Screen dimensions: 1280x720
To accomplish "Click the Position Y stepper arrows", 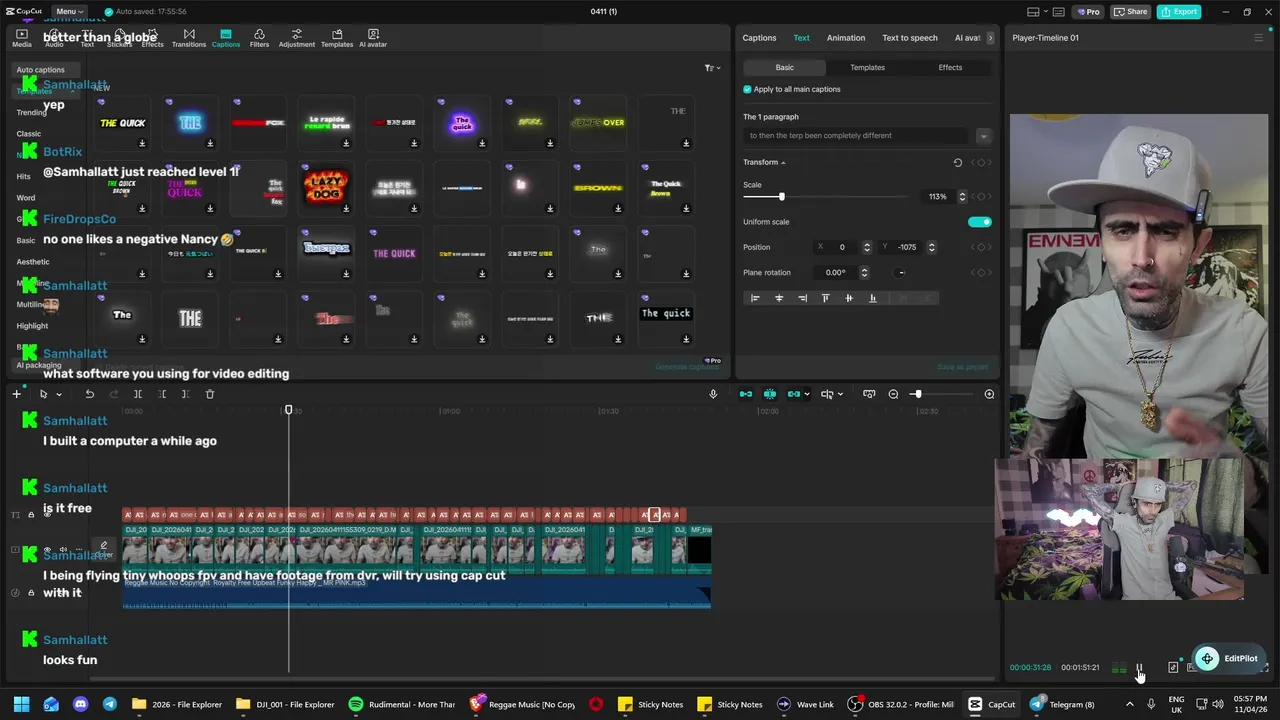I will point(931,247).
